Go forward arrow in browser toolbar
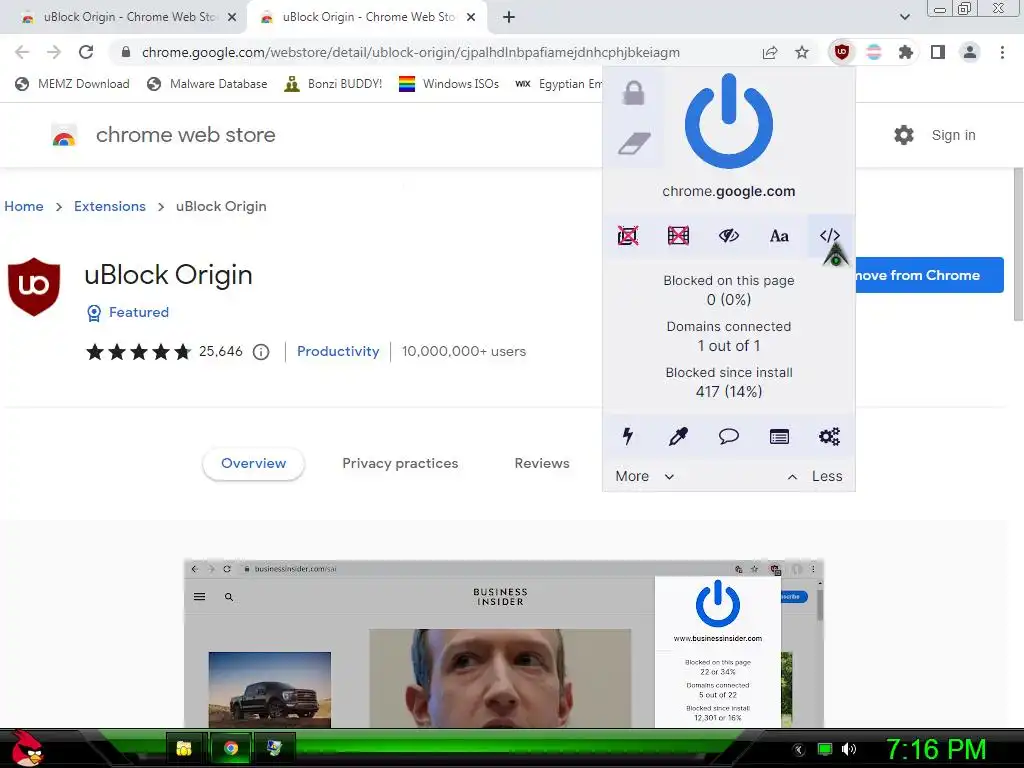 click(x=54, y=52)
